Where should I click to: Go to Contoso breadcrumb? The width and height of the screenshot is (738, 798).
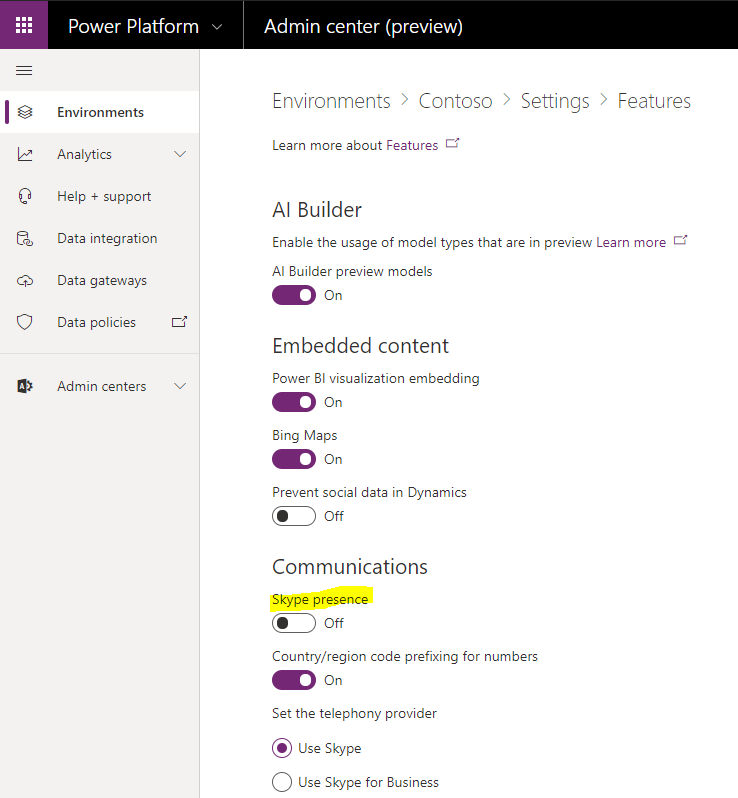[x=456, y=101]
